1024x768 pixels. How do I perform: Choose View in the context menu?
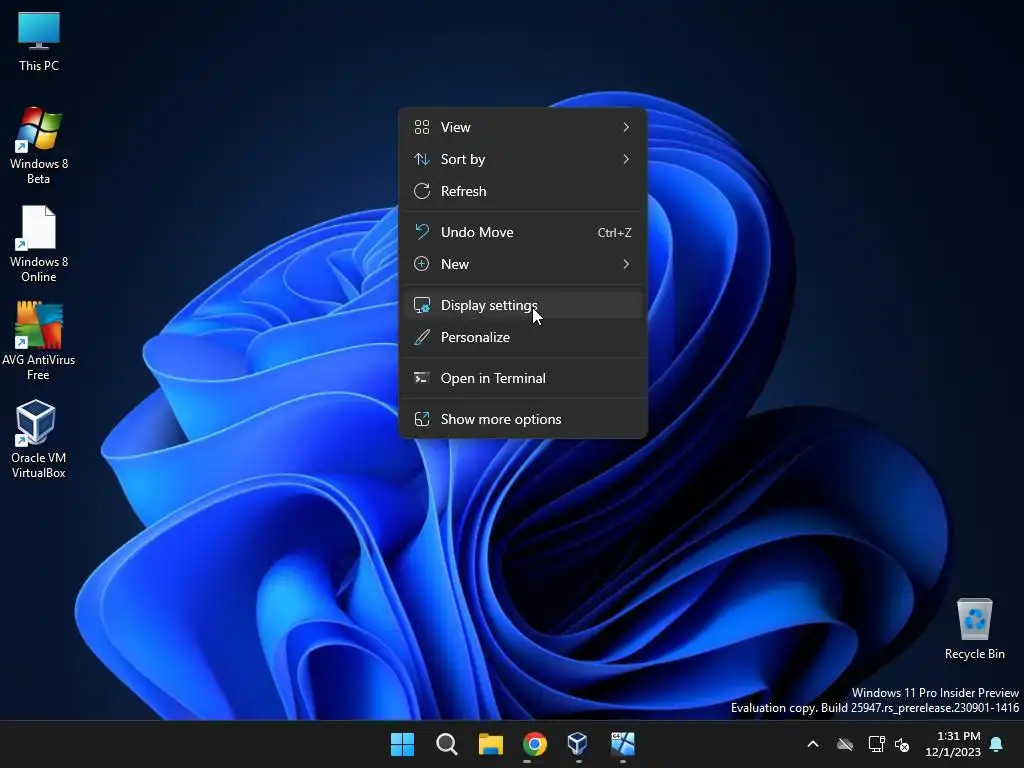[523, 127]
